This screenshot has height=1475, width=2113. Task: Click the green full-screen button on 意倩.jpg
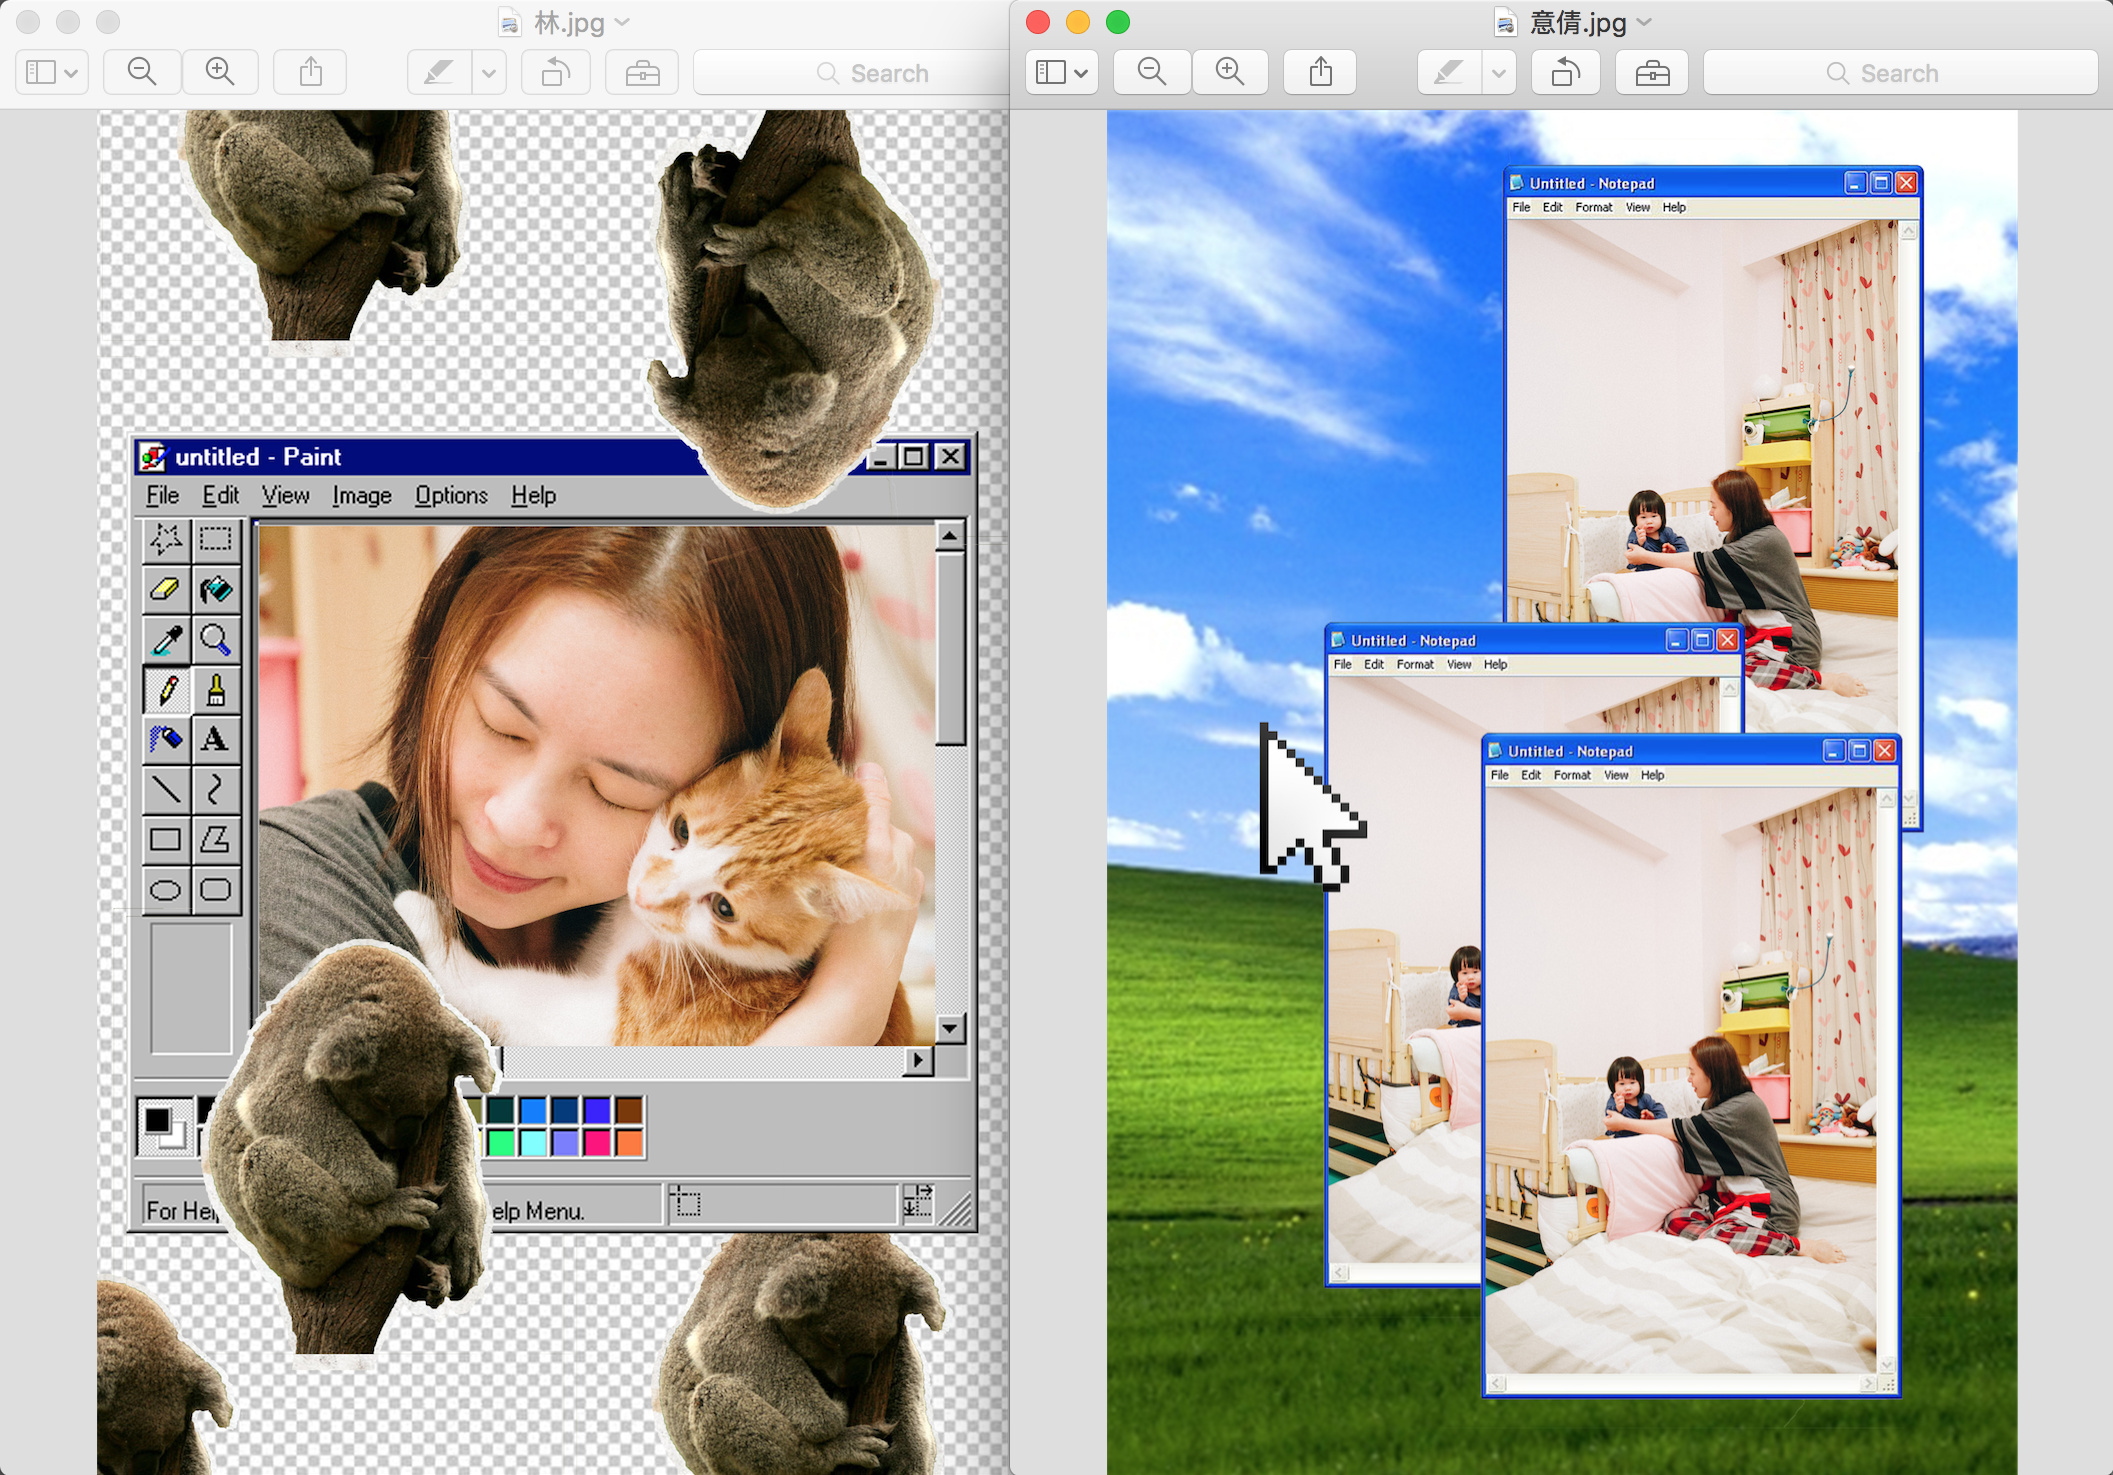(1118, 22)
